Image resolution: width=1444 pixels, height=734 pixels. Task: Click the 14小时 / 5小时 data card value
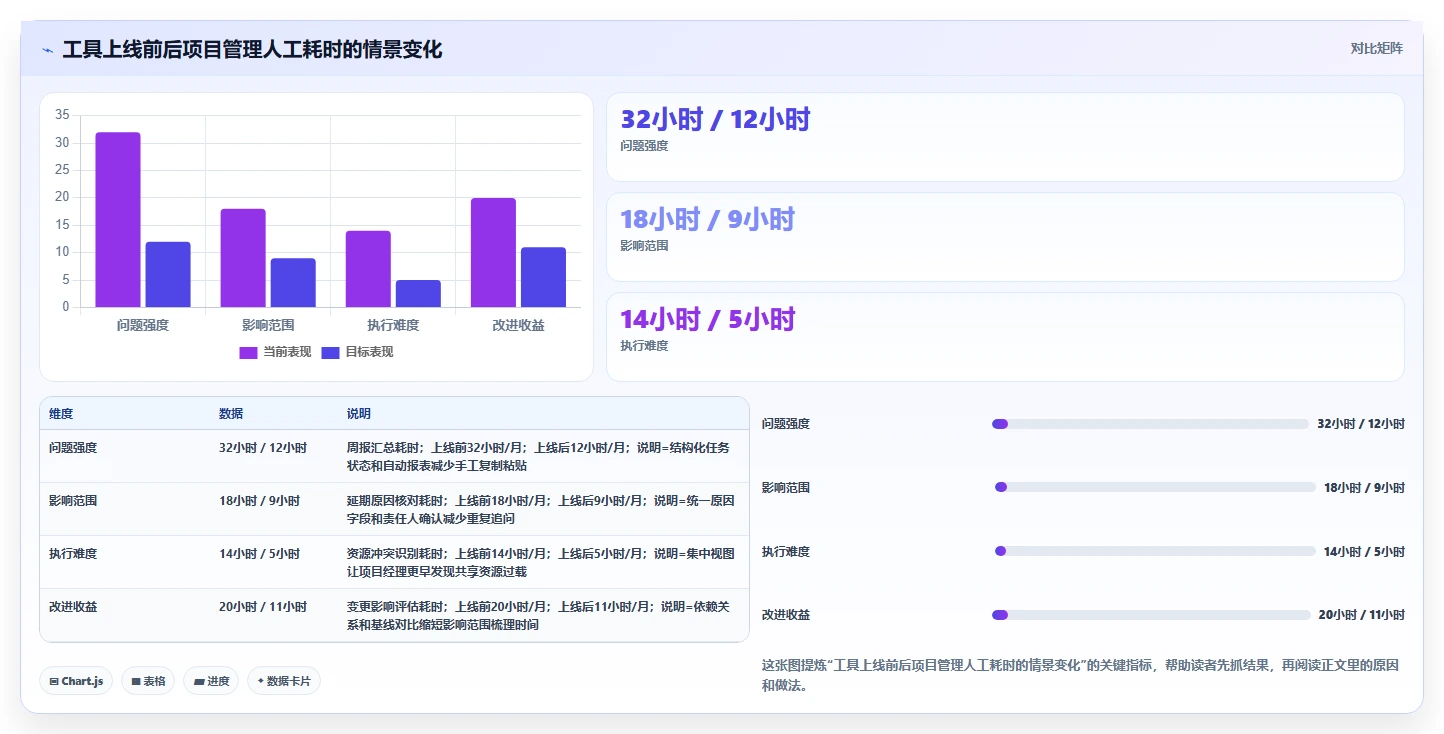707,319
